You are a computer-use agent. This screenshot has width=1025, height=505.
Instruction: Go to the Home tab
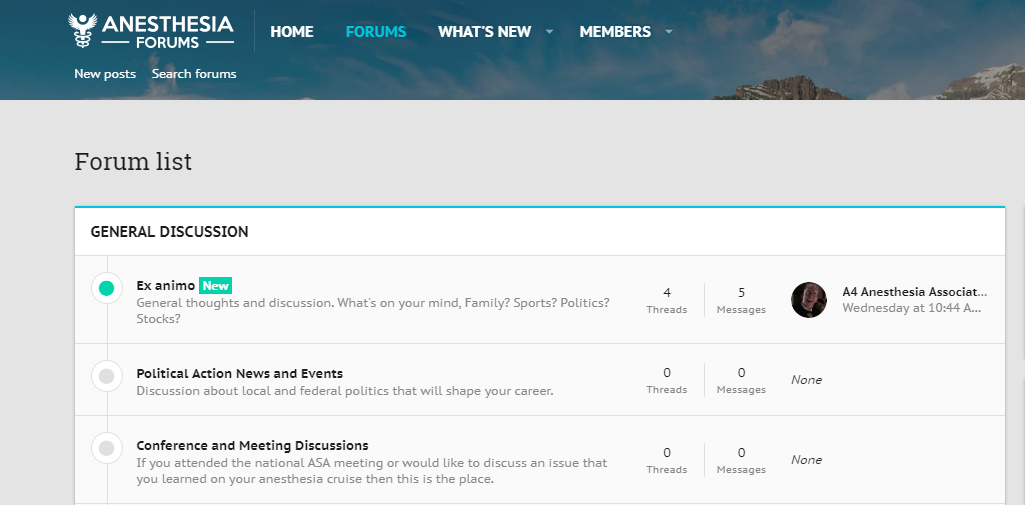click(x=292, y=32)
